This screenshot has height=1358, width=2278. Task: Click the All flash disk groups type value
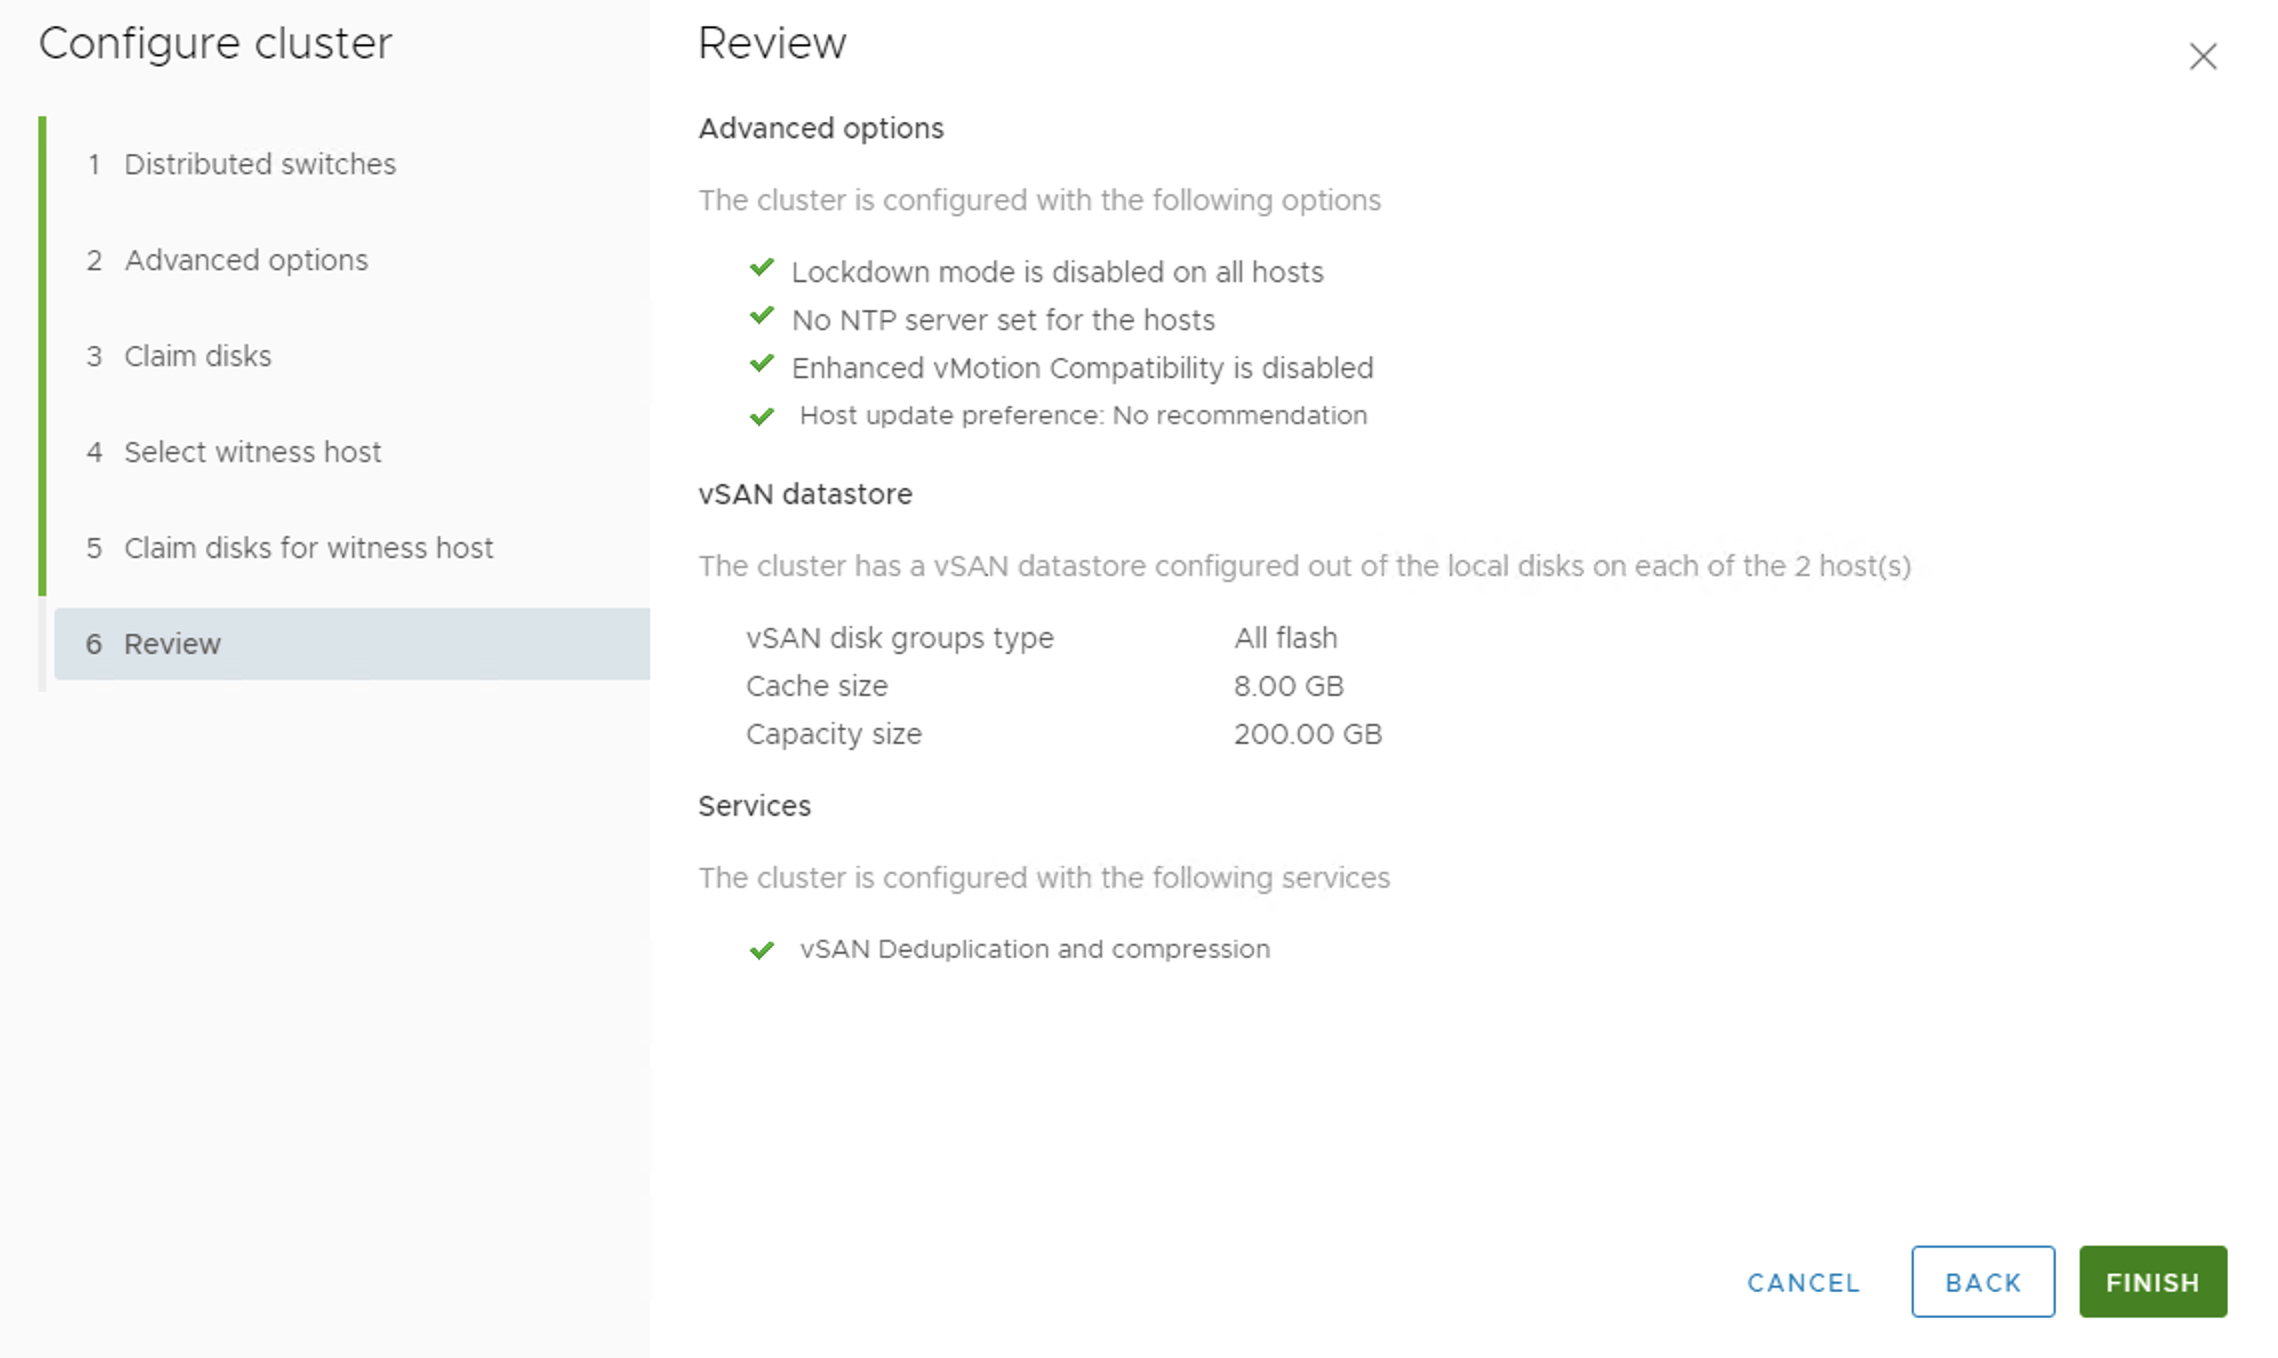click(x=1285, y=638)
